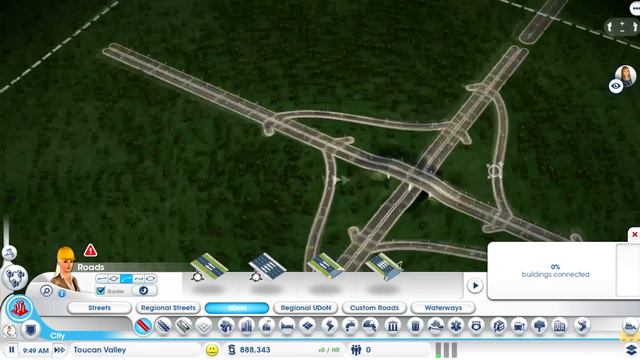The height and width of the screenshot is (360, 640).
Task: Open the rail tracks menu icon
Action: pos(183,326)
